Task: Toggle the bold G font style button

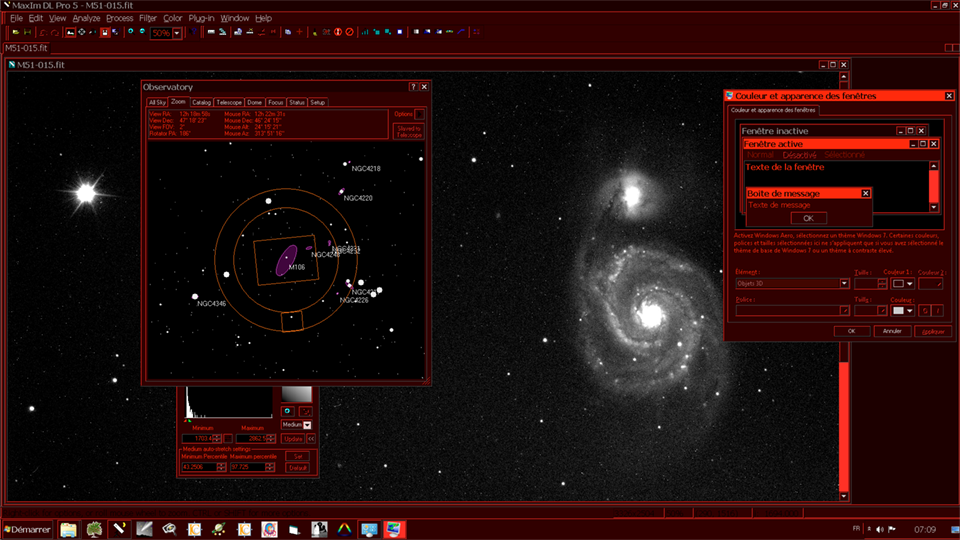Action: click(x=925, y=310)
